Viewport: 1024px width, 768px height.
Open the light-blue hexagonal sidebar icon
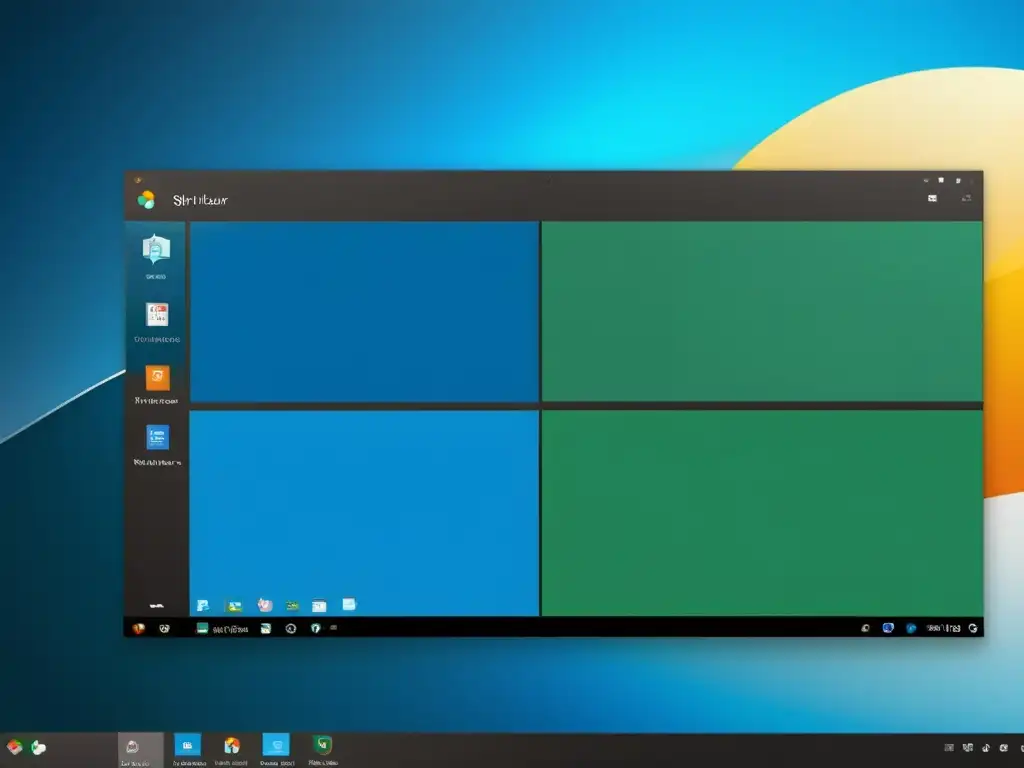click(x=156, y=249)
